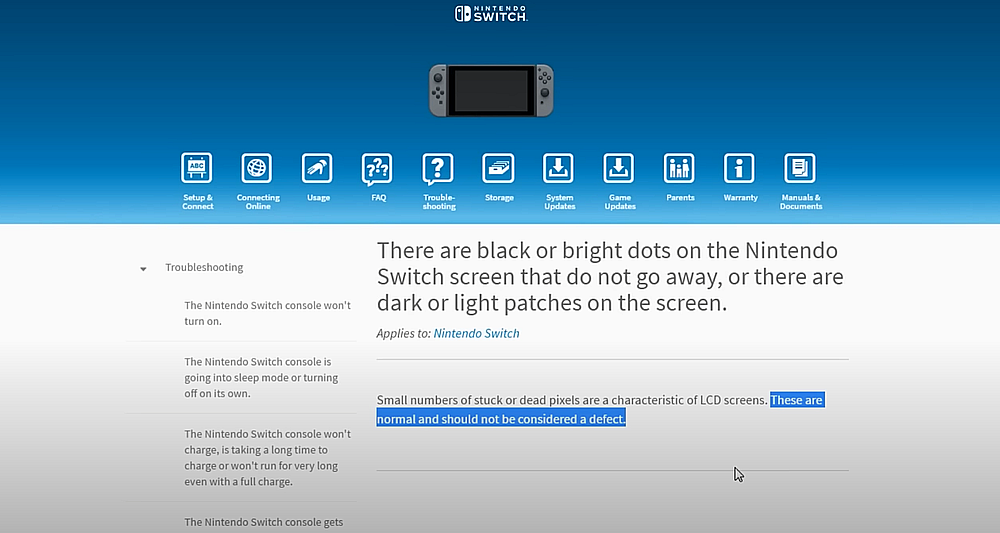Open the Troubleshooting question mark icon

tap(438, 169)
